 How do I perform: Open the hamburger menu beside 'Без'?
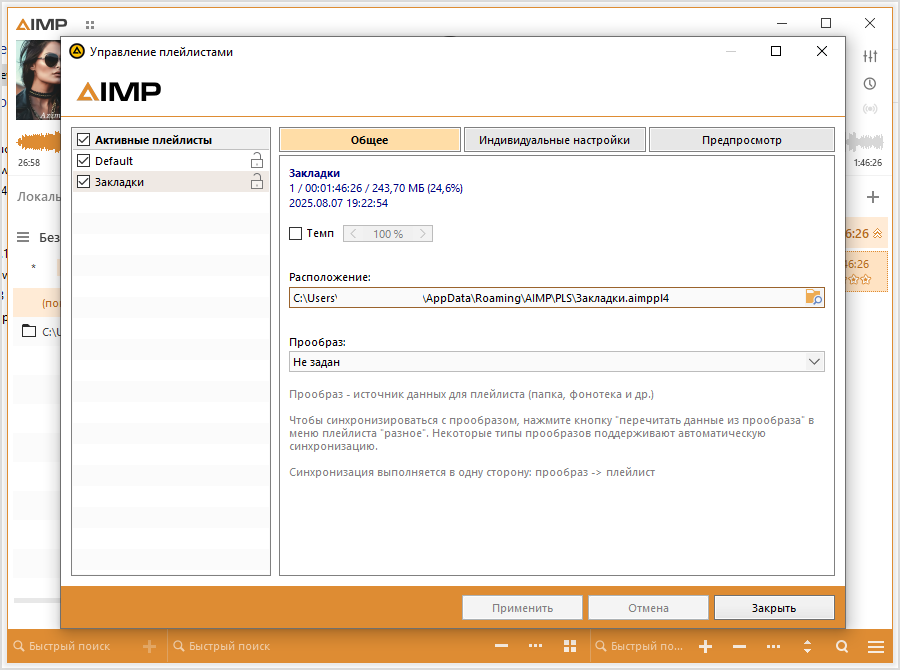[23, 237]
